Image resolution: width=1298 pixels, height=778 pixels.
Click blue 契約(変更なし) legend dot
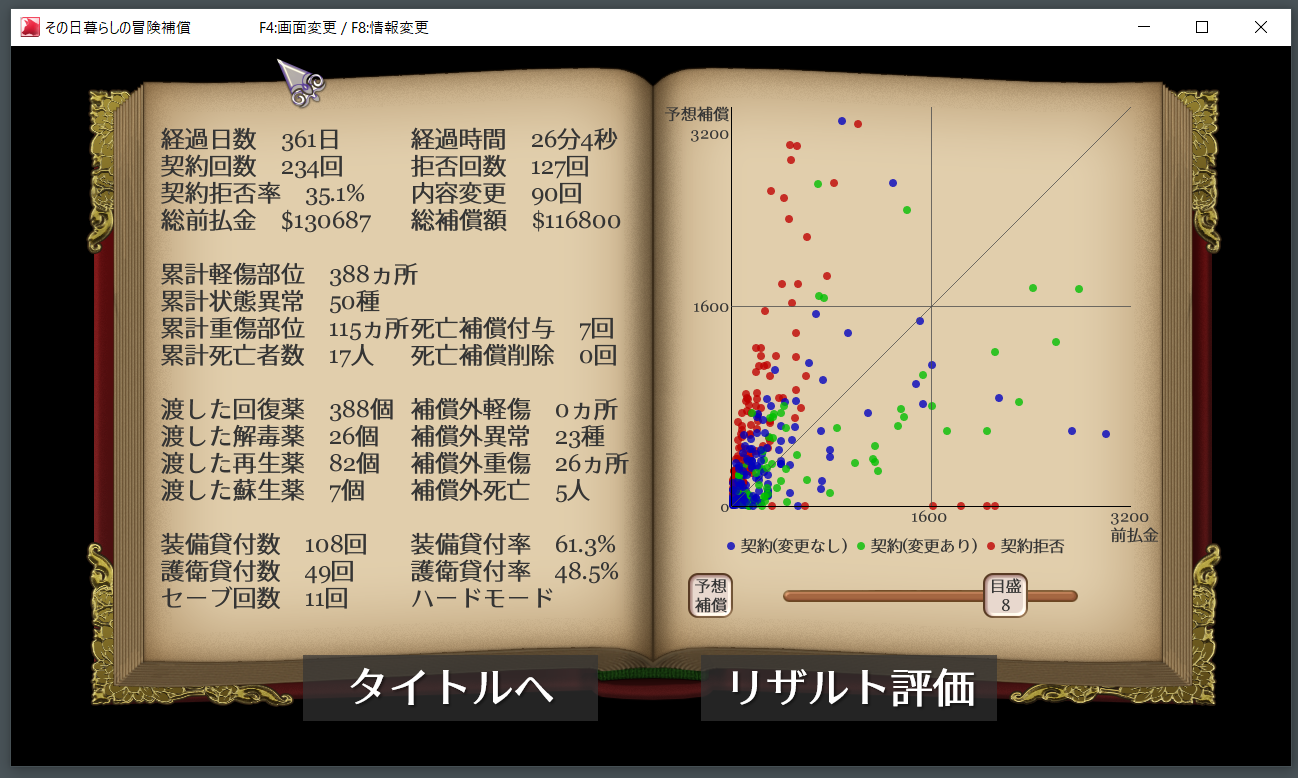pyautogui.click(x=731, y=546)
